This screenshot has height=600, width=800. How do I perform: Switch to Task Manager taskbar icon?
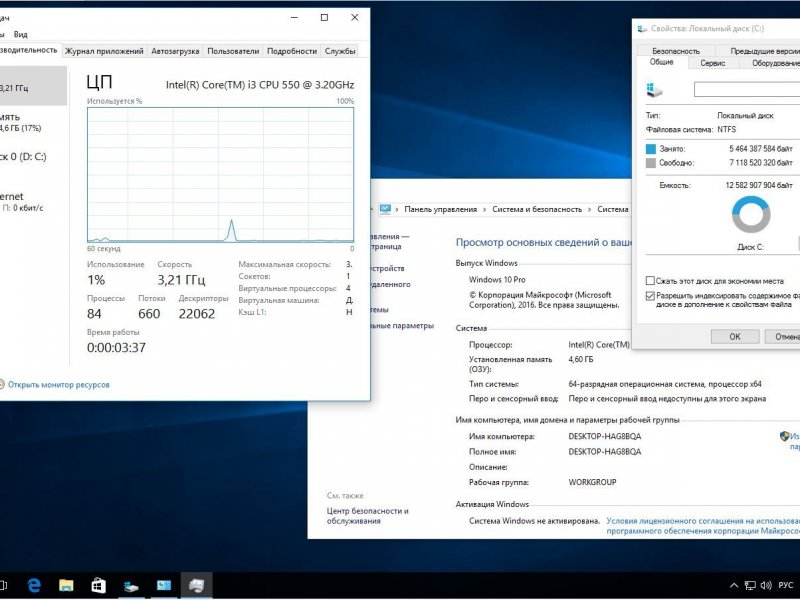[x=196, y=585]
